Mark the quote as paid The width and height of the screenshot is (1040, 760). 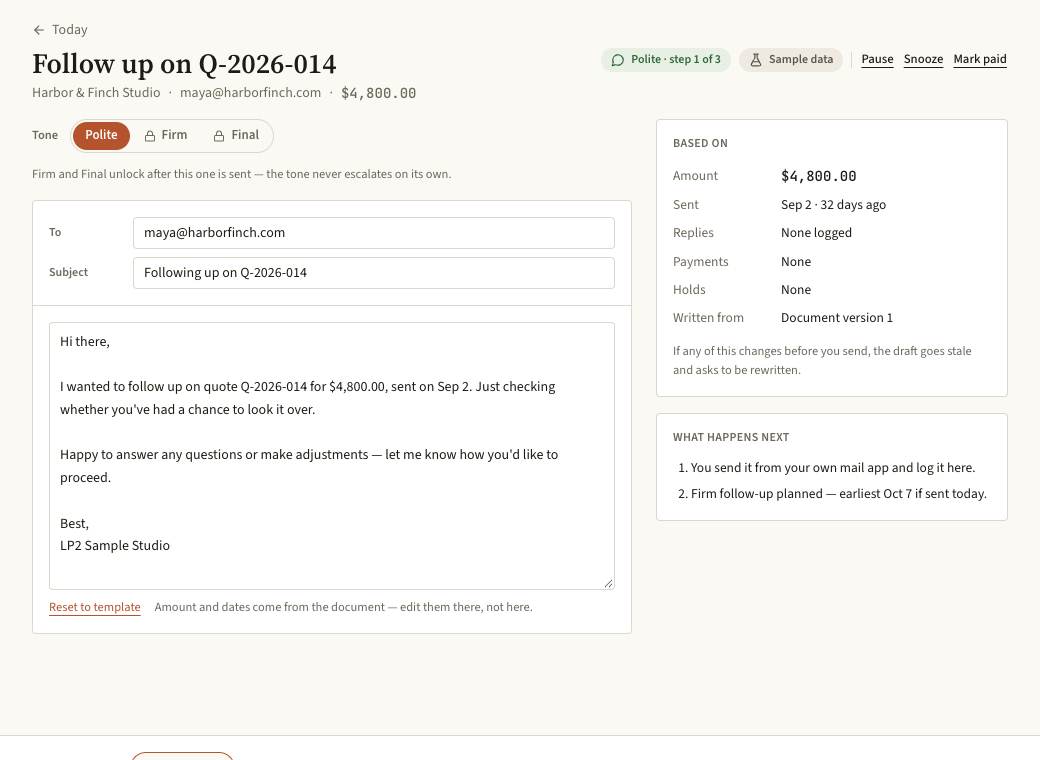pos(980,59)
